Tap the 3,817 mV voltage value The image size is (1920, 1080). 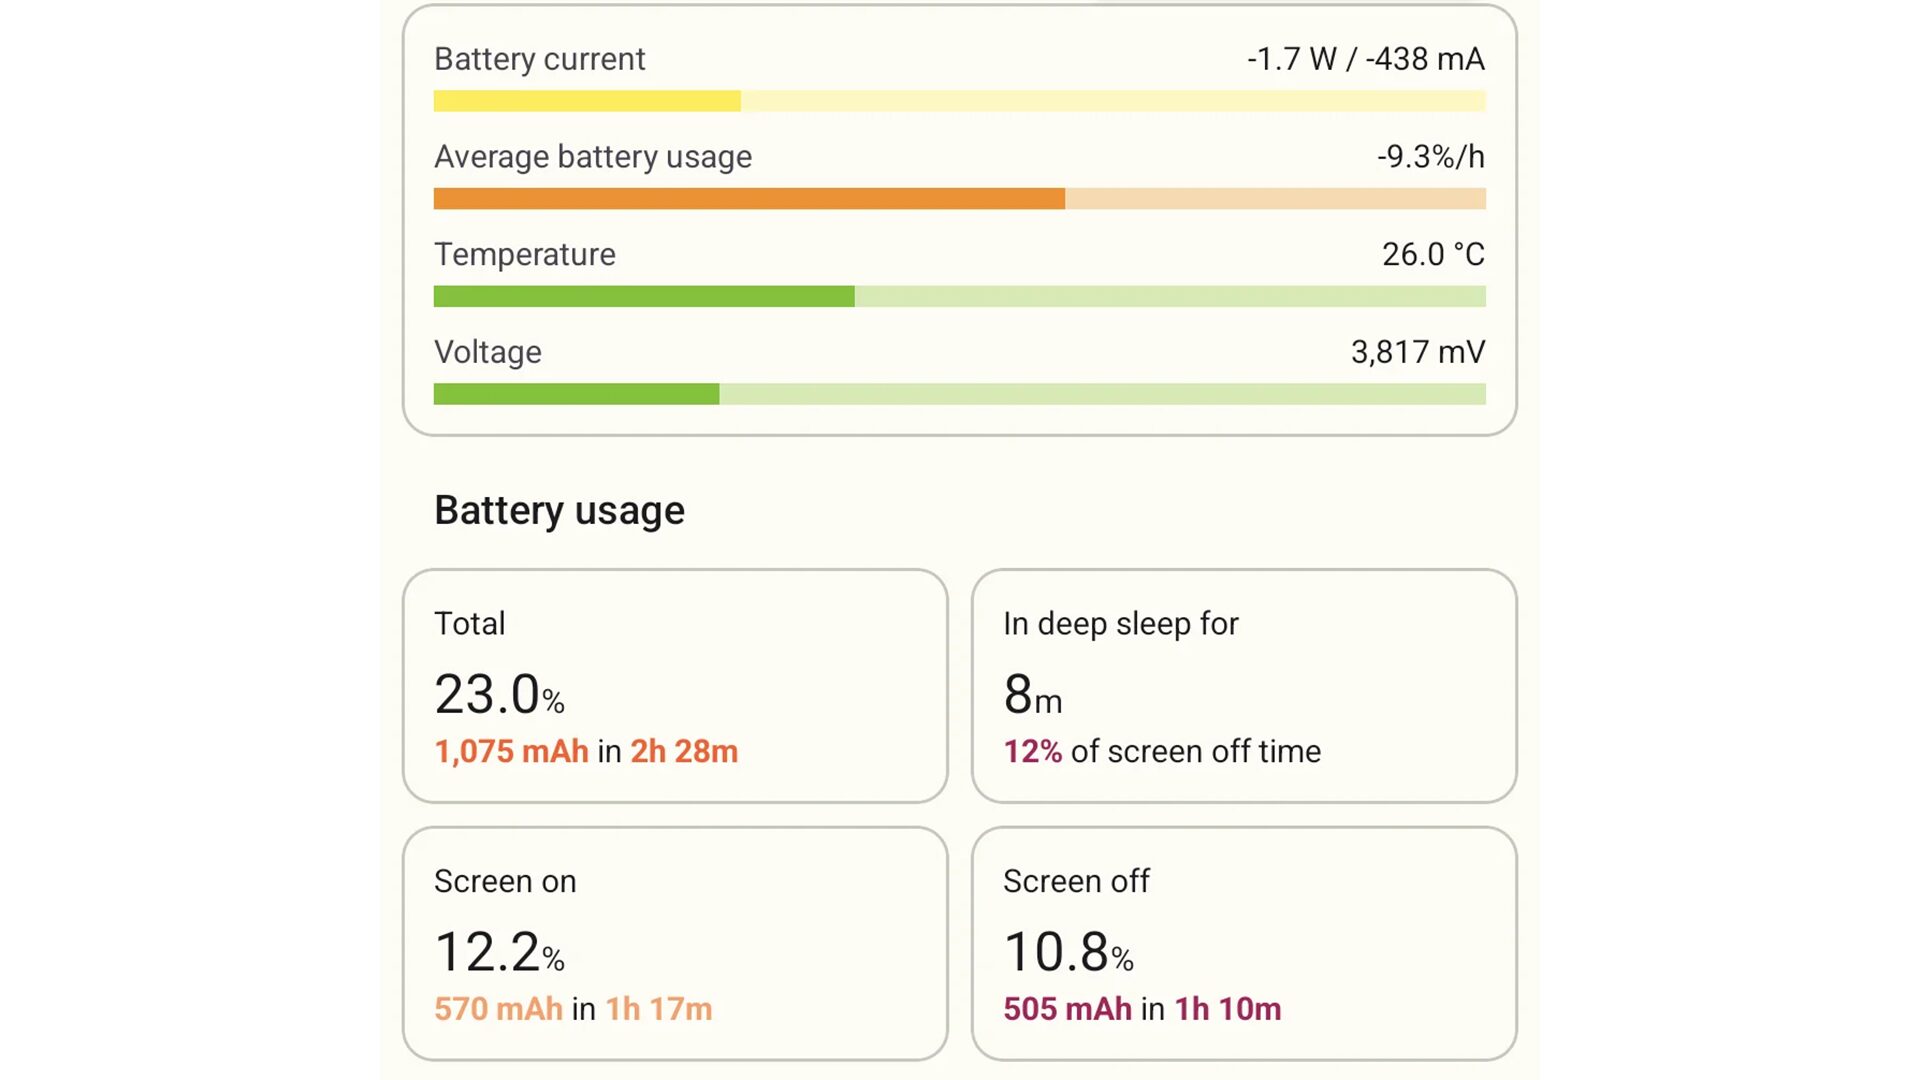click(1417, 352)
